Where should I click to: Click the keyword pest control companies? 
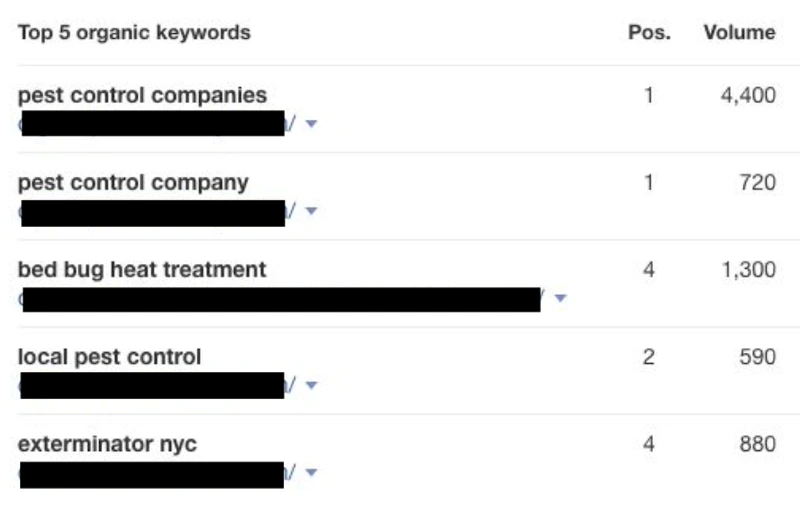coord(142,96)
